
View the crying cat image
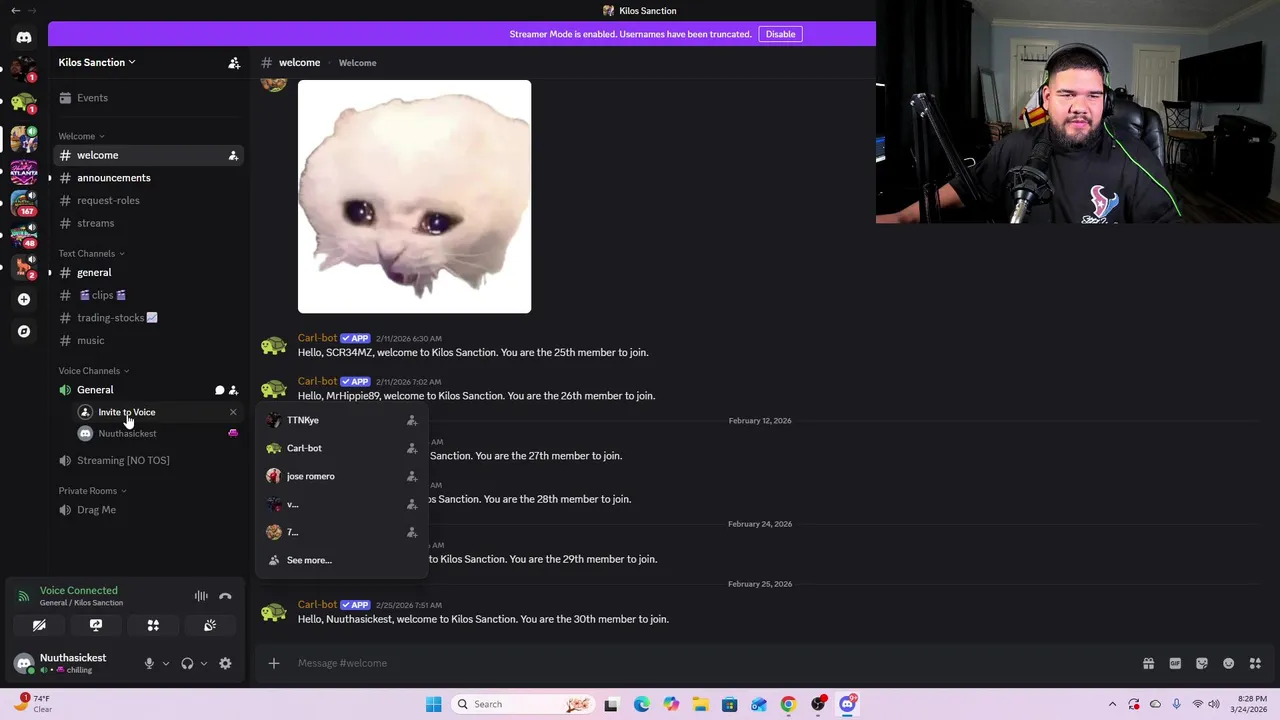pos(414,197)
